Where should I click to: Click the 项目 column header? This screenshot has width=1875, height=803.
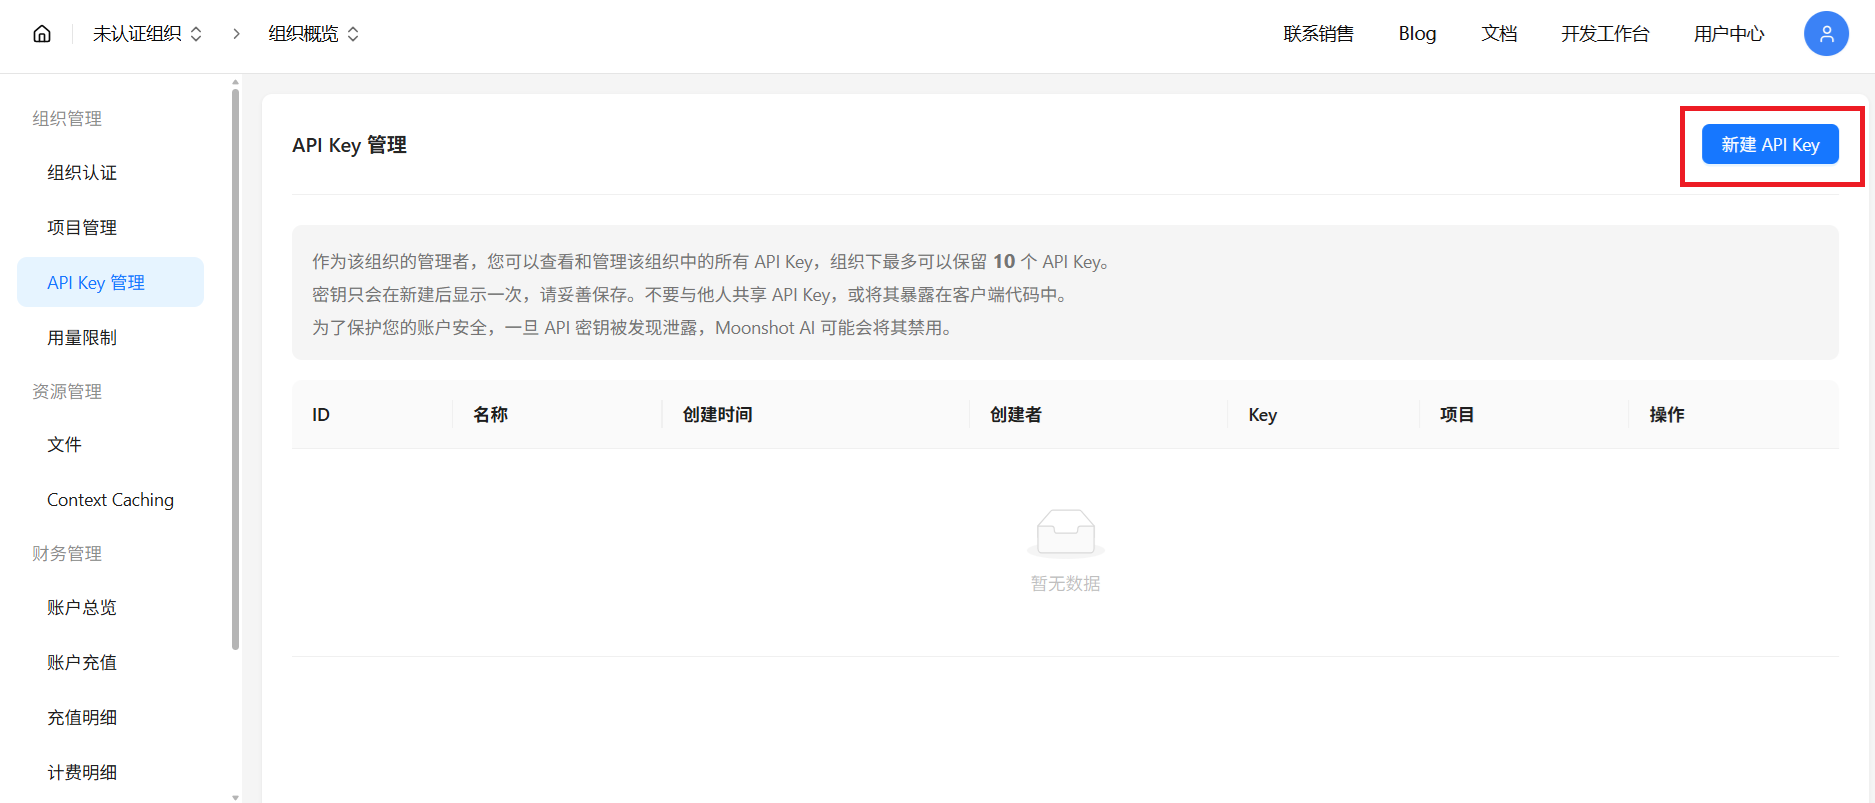(1457, 415)
